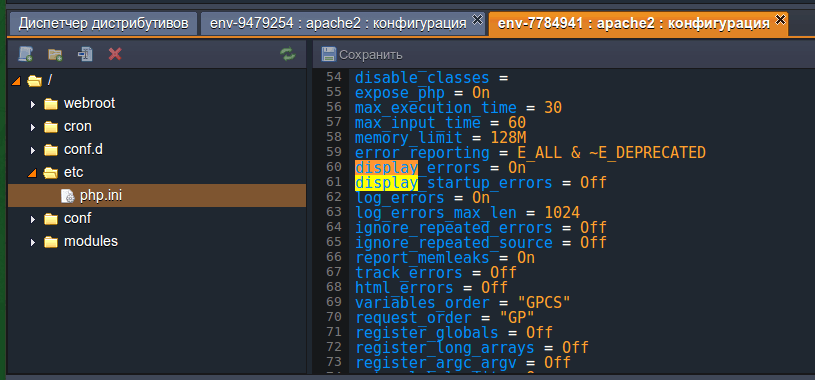Click the open etc folder icon
The image size is (815, 380).
pos(50,173)
